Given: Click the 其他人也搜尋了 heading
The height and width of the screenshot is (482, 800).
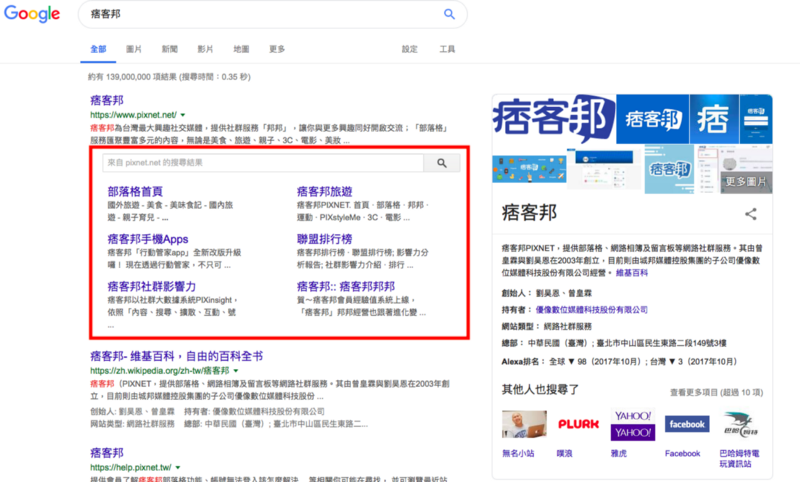Looking at the screenshot, I should point(540,390).
